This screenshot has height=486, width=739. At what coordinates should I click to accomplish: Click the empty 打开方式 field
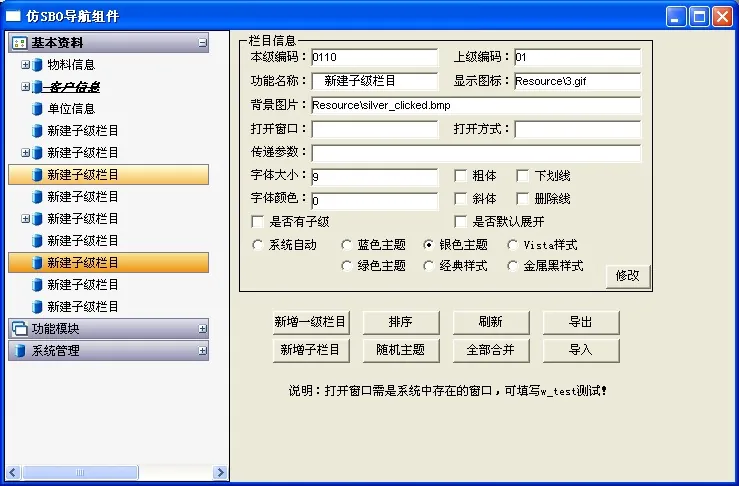(x=578, y=129)
